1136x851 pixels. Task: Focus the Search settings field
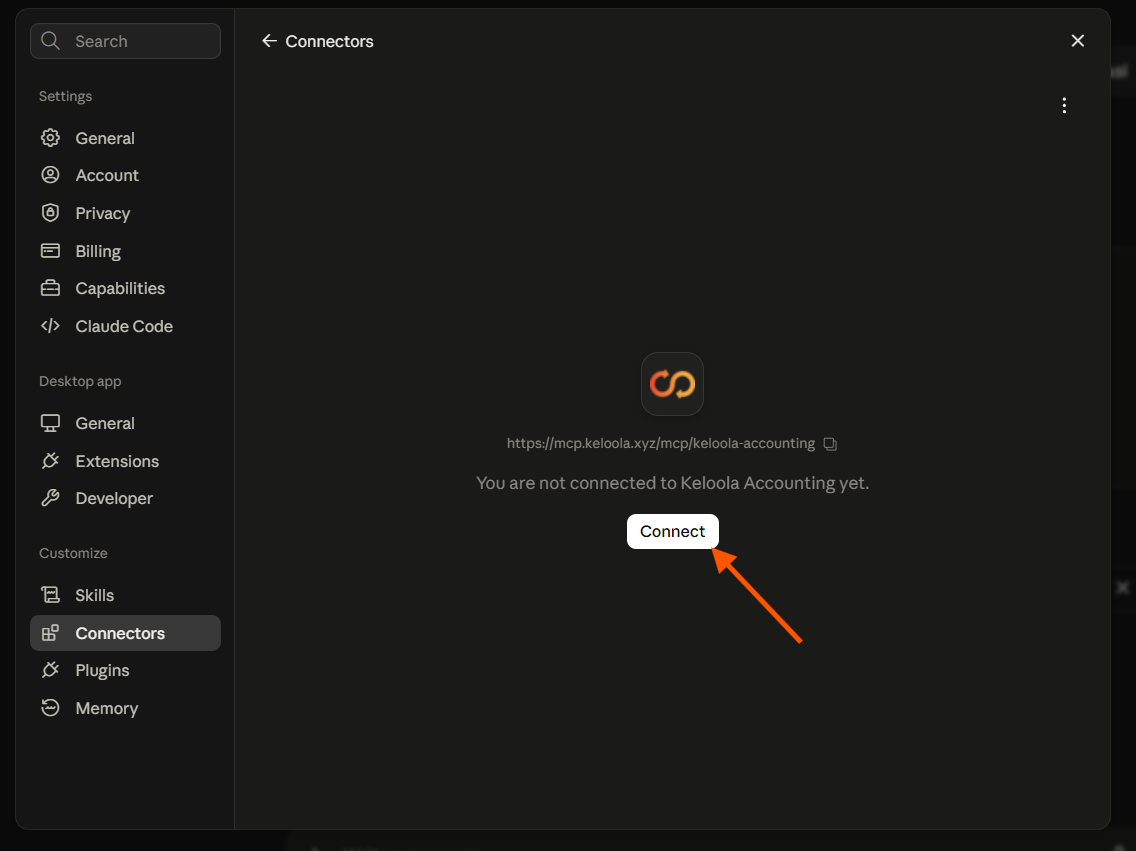click(125, 41)
